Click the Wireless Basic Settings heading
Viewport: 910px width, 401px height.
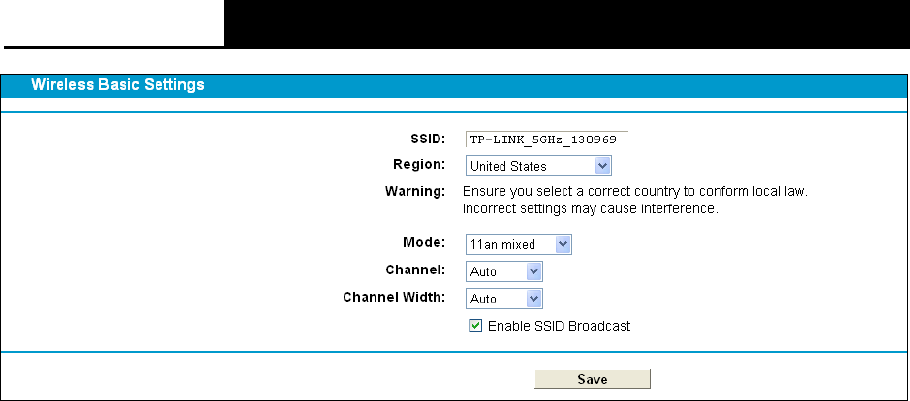click(x=118, y=85)
